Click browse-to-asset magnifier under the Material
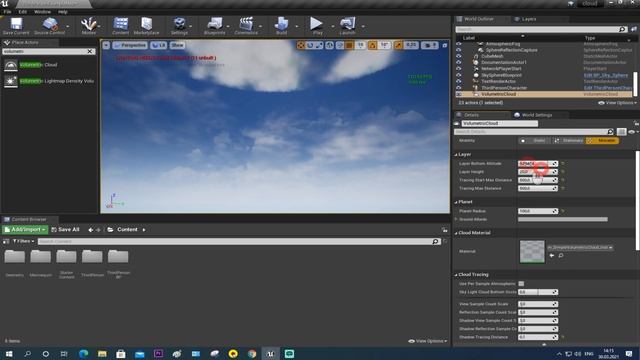 click(561, 256)
